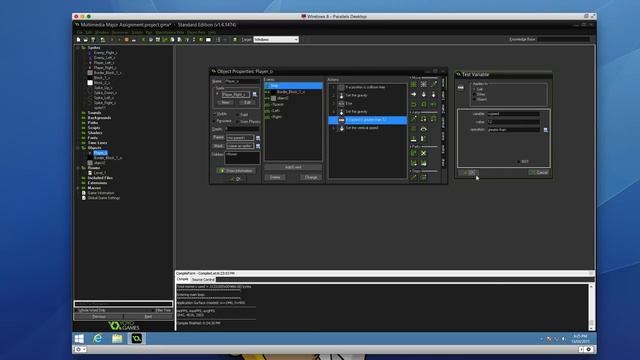Add the Set Path action icon
Viewport: 640px width, 360px height.
[413, 153]
